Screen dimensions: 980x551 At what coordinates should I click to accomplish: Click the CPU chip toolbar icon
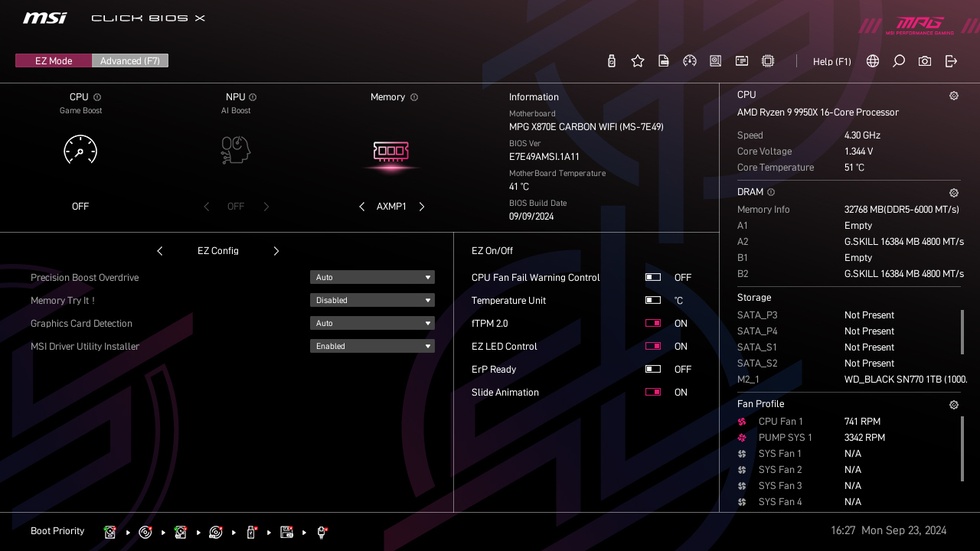[768, 61]
